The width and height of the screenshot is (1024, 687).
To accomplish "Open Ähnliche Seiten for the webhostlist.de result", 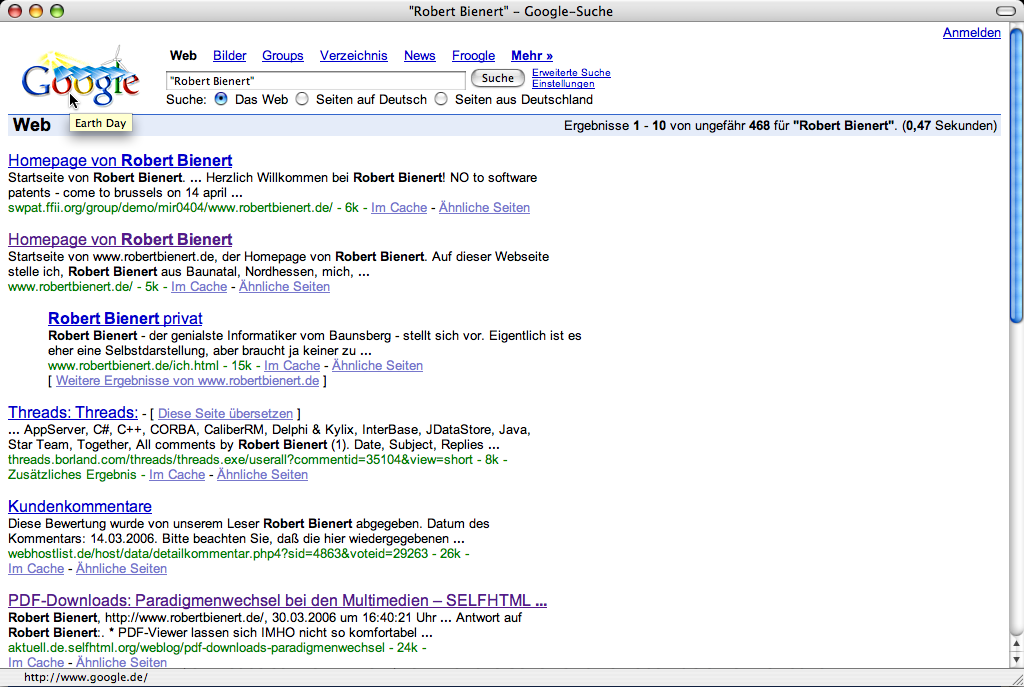I will pyautogui.click(x=121, y=569).
